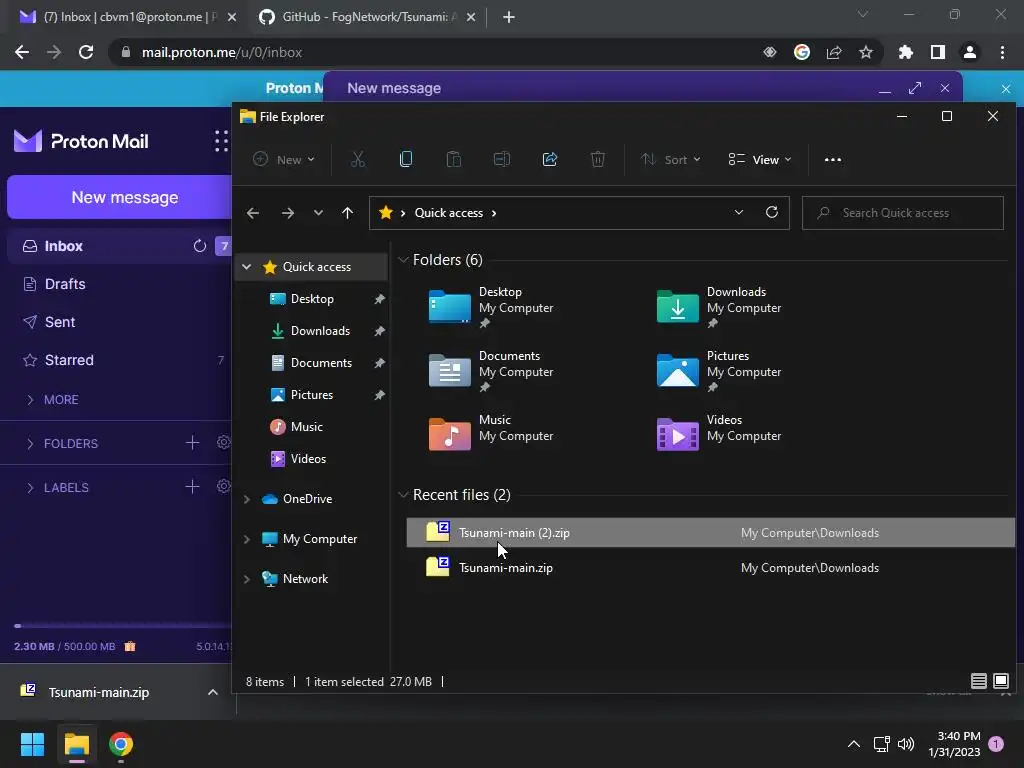The width and height of the screenshot is (1024, 768).
Task: Expand the Network tree node
Action: click(246, 579)
